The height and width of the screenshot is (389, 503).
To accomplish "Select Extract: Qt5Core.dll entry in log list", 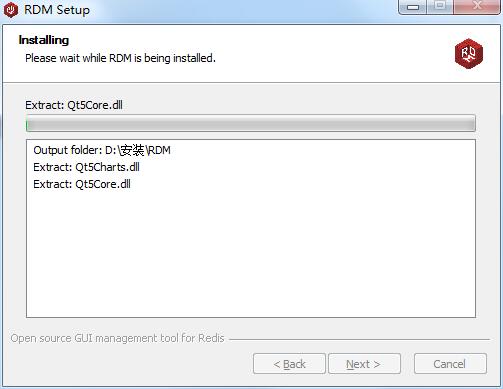I will 82,184.
